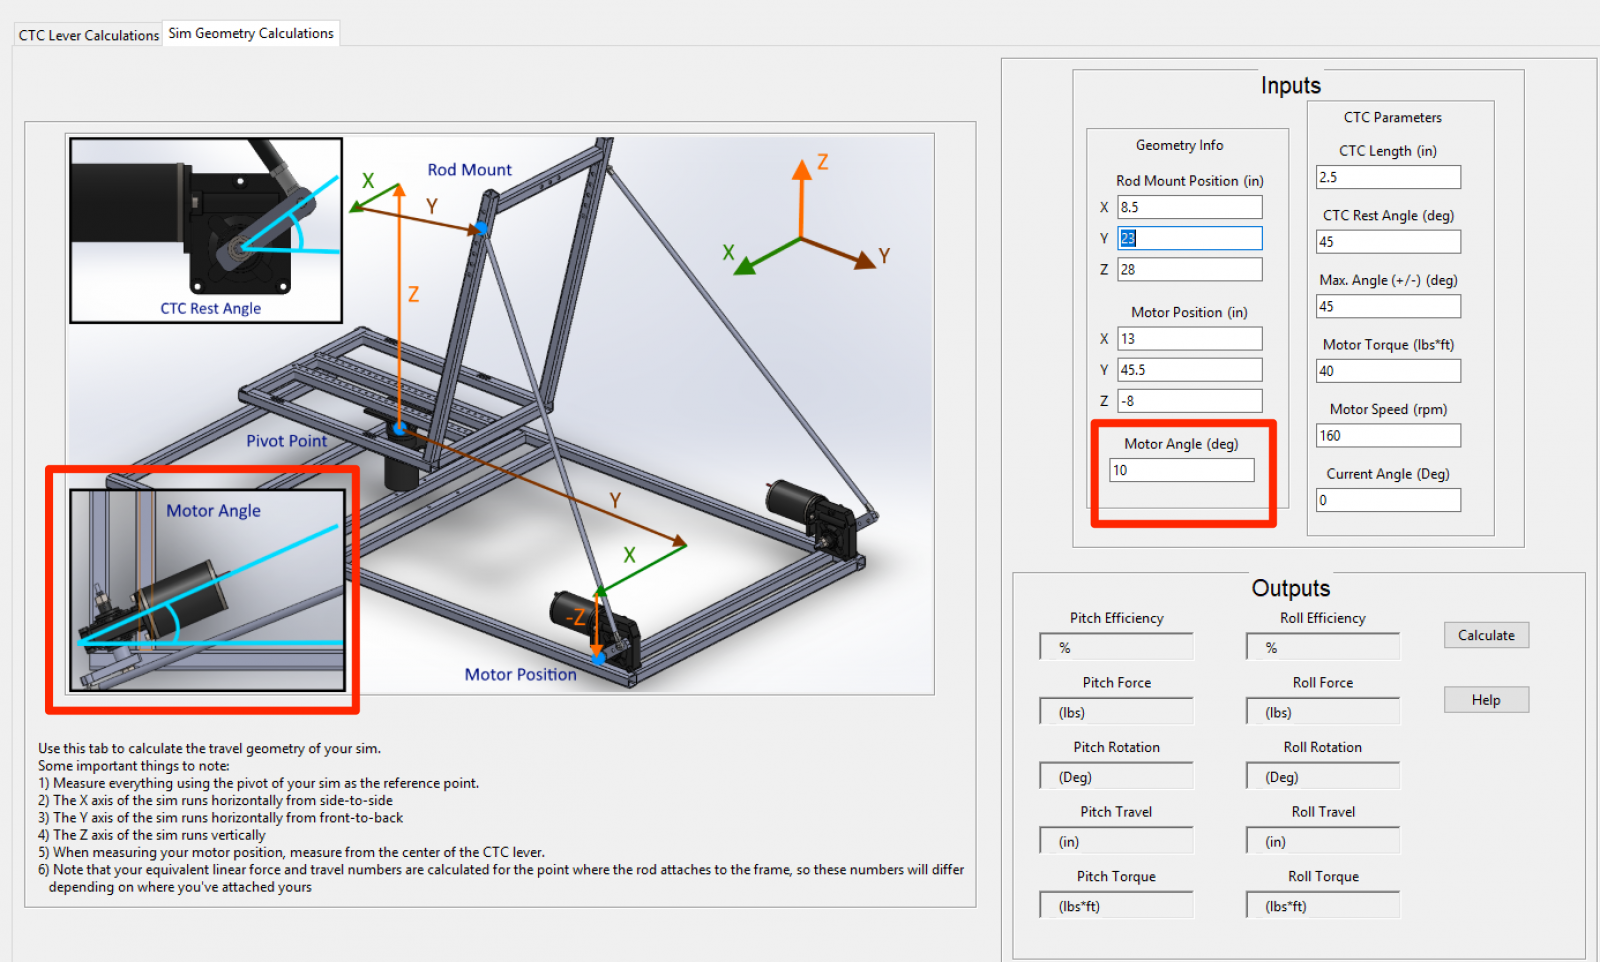Select Roll Torque output box
This screenshot has width=1600, height=962.
point(1323,906)
